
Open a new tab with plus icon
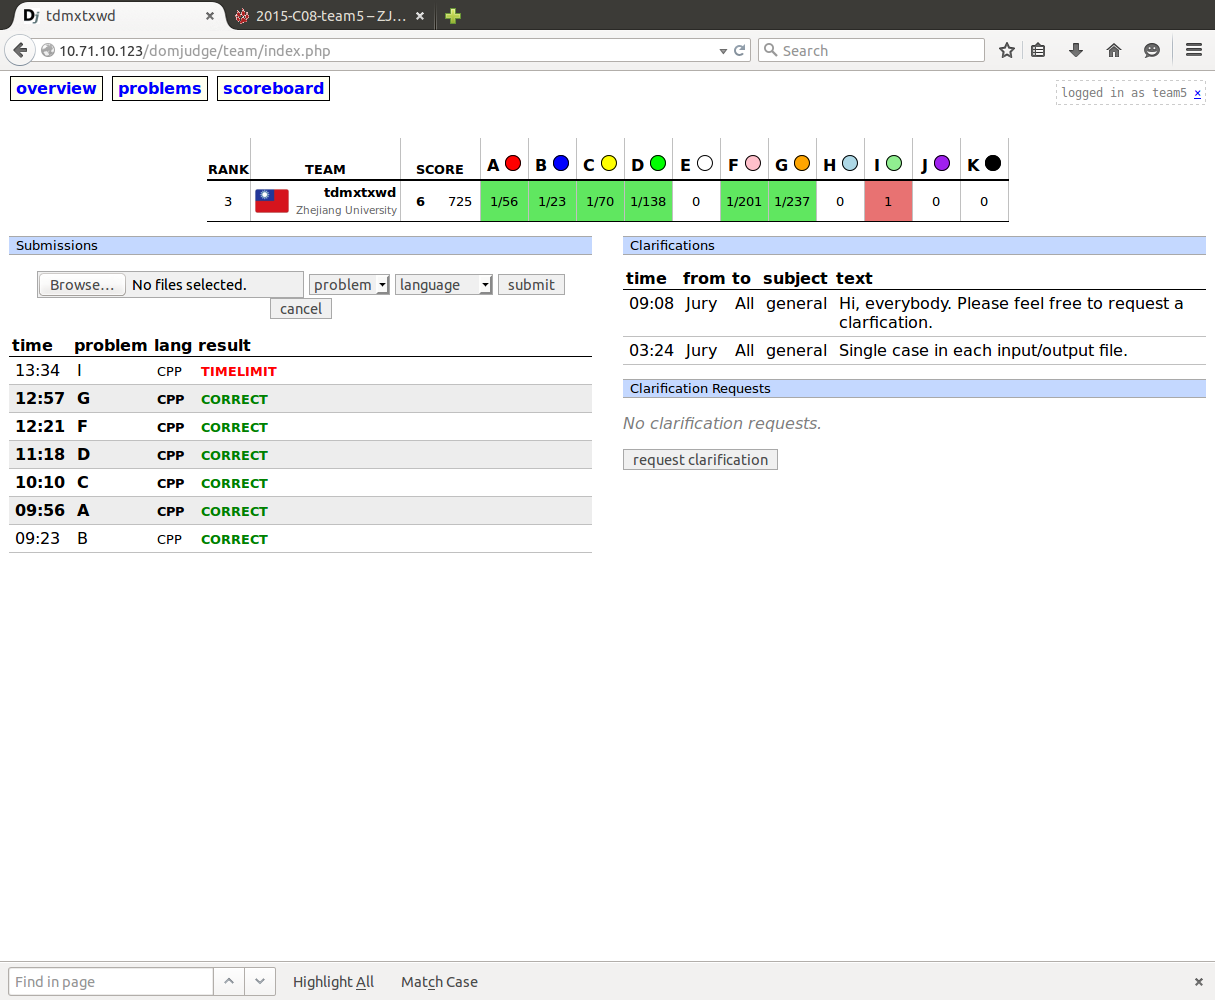[453, 16]
